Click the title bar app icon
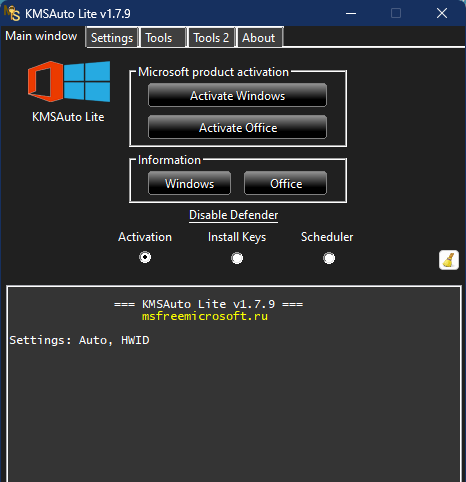 coord(12,13)
